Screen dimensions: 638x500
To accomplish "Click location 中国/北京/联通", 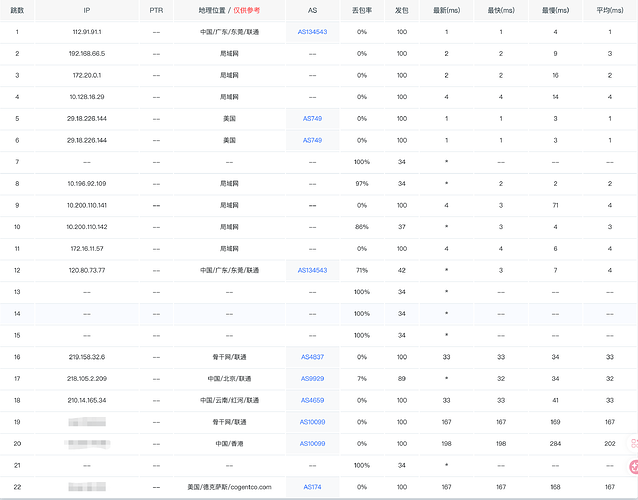I will pyautogui.click(x=229, y=378).
